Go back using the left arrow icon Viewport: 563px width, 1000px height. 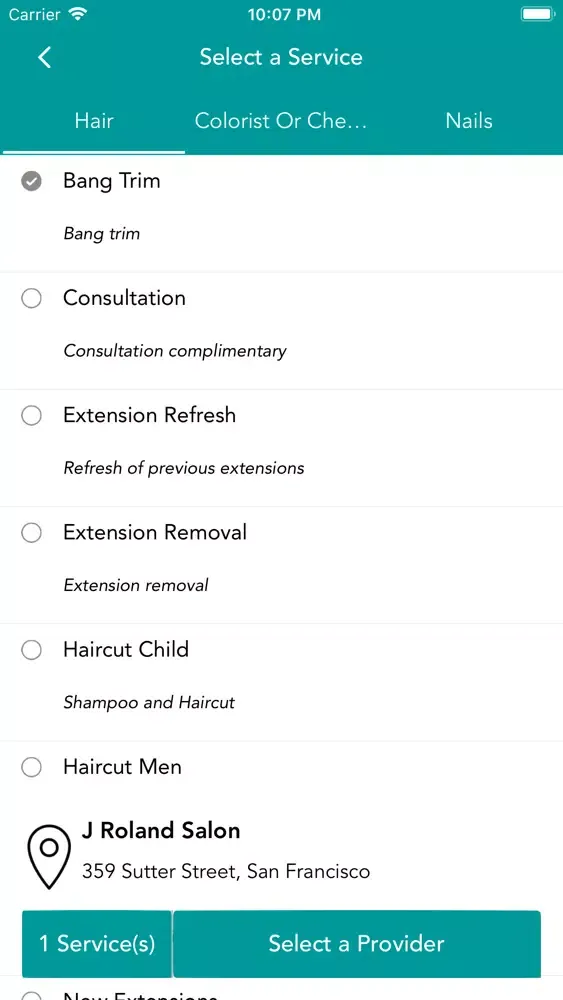click(44, 57)
